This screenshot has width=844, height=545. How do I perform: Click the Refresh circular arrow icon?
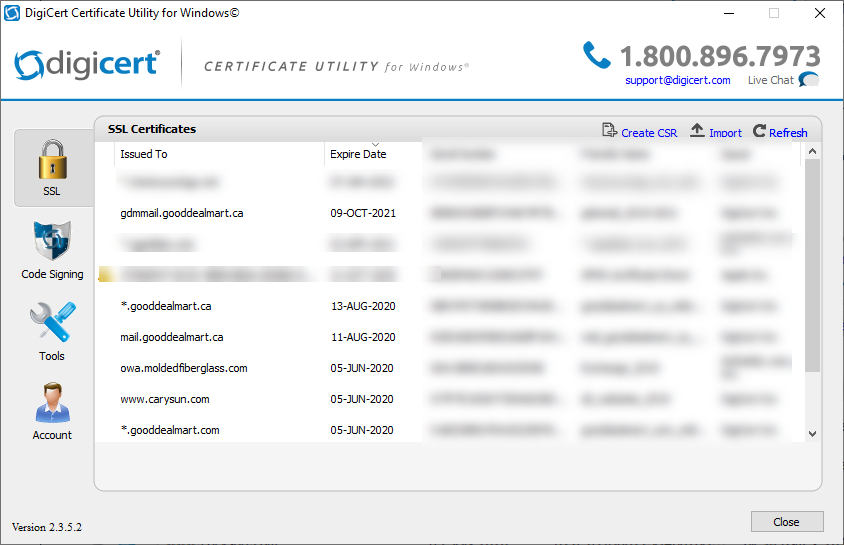(x=759, y=131)
